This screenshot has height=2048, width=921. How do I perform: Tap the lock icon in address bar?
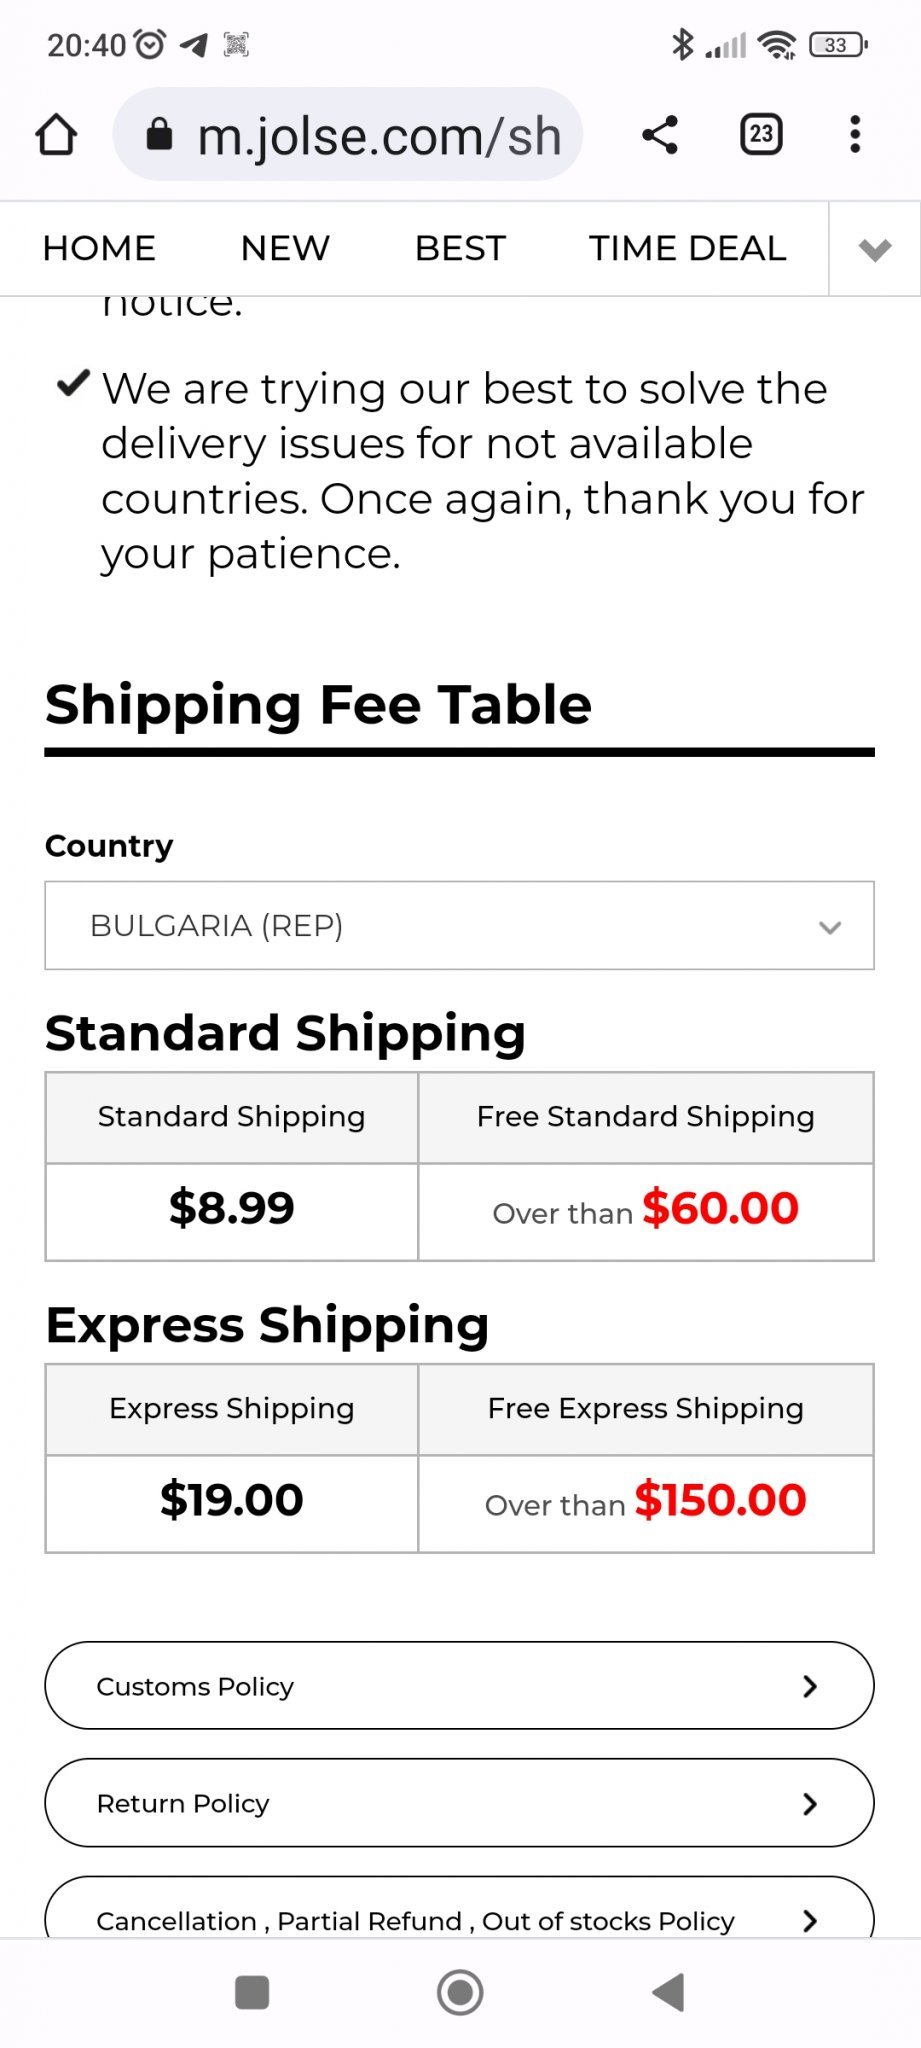tap(159, 135)
